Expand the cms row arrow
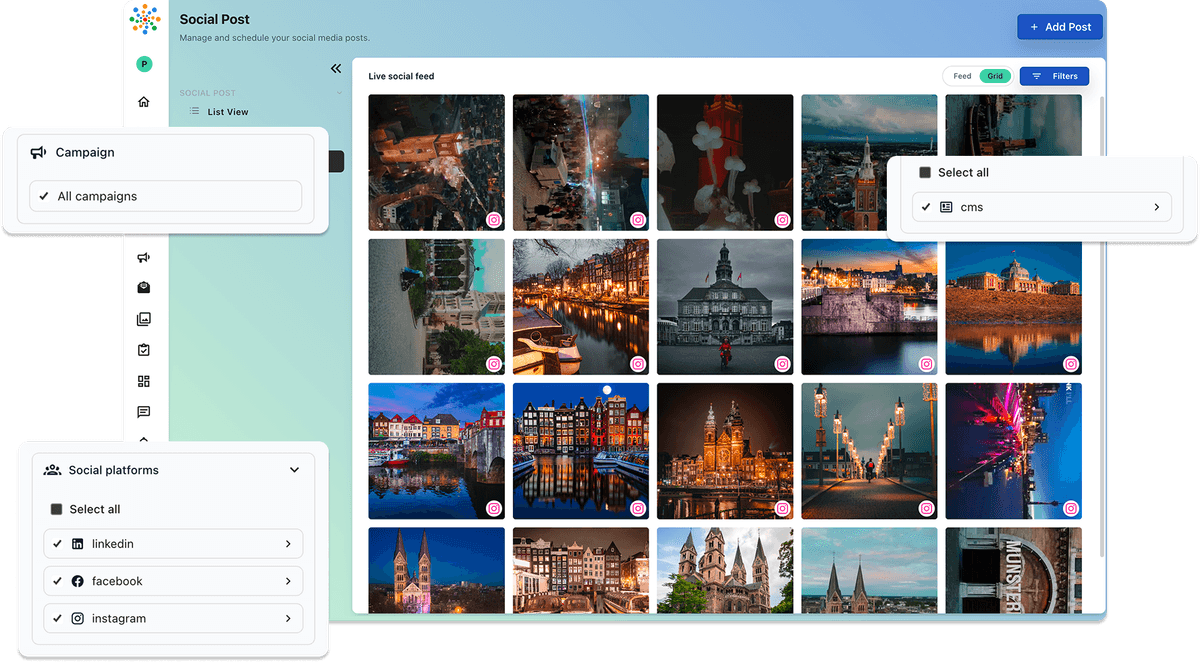Viewport: 1200px width, 662px height. 1156,207
